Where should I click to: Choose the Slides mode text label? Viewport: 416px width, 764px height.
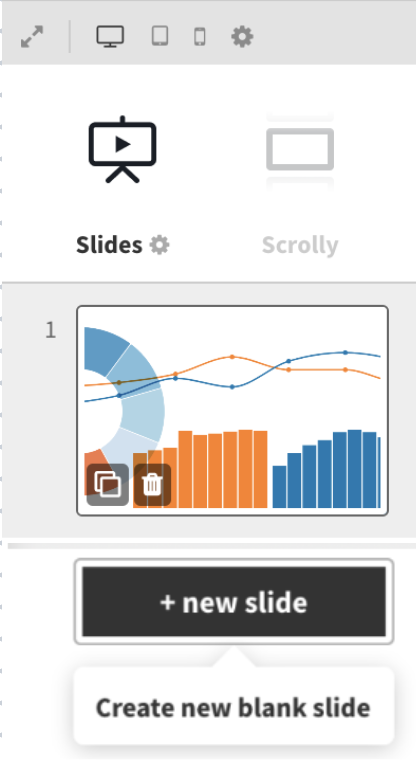click(x=109, y=245)
